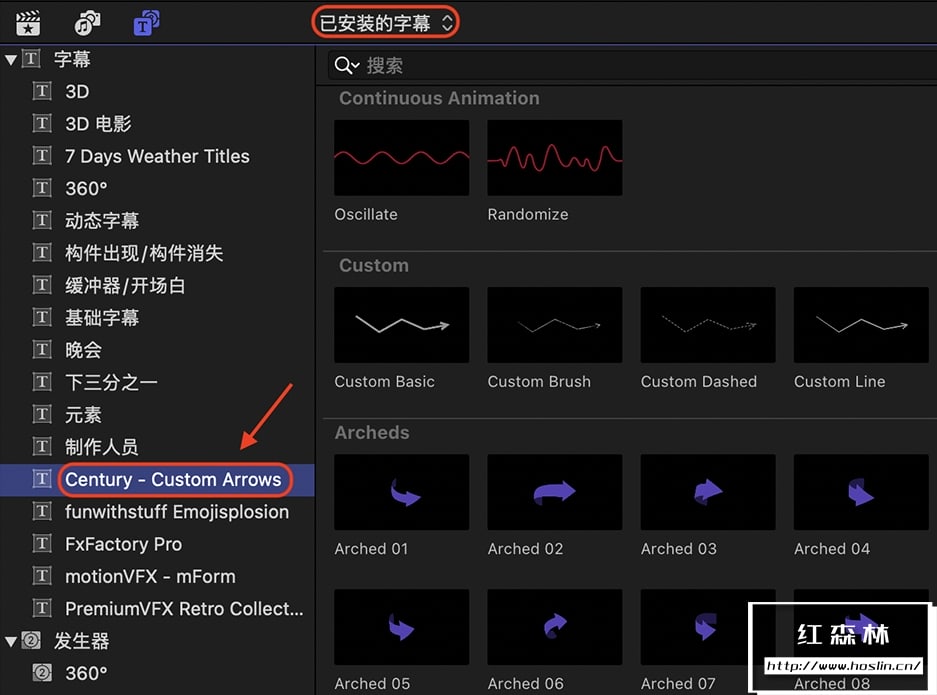Select the 动态字幕 category
The image size is (937, 695).
157,221
